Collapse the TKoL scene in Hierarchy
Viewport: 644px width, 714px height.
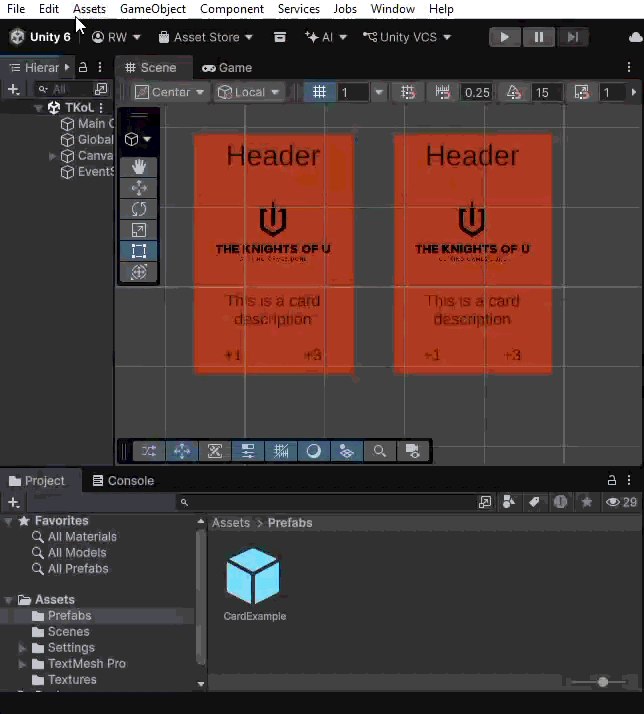click(38, 108)
